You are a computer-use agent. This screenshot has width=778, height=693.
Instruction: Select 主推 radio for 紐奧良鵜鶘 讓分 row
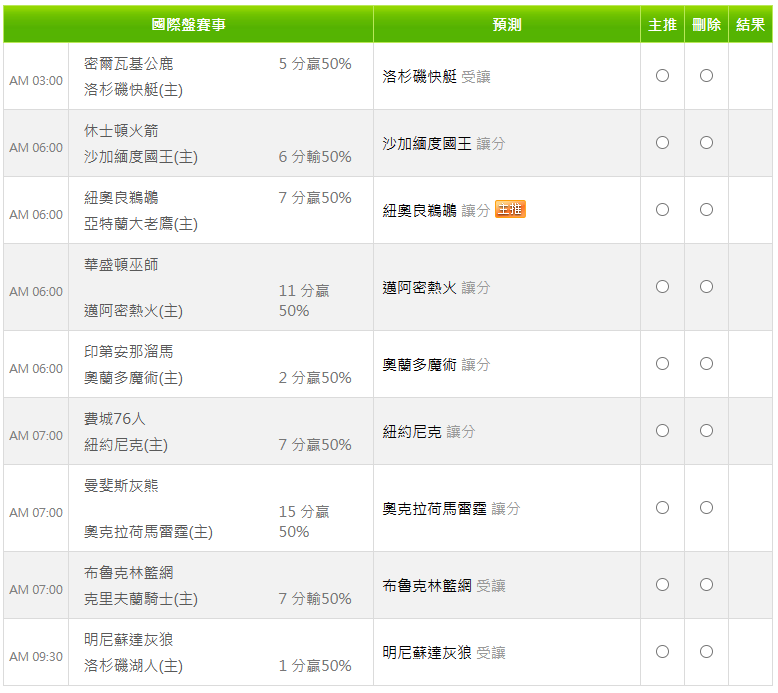coord(662,210)
